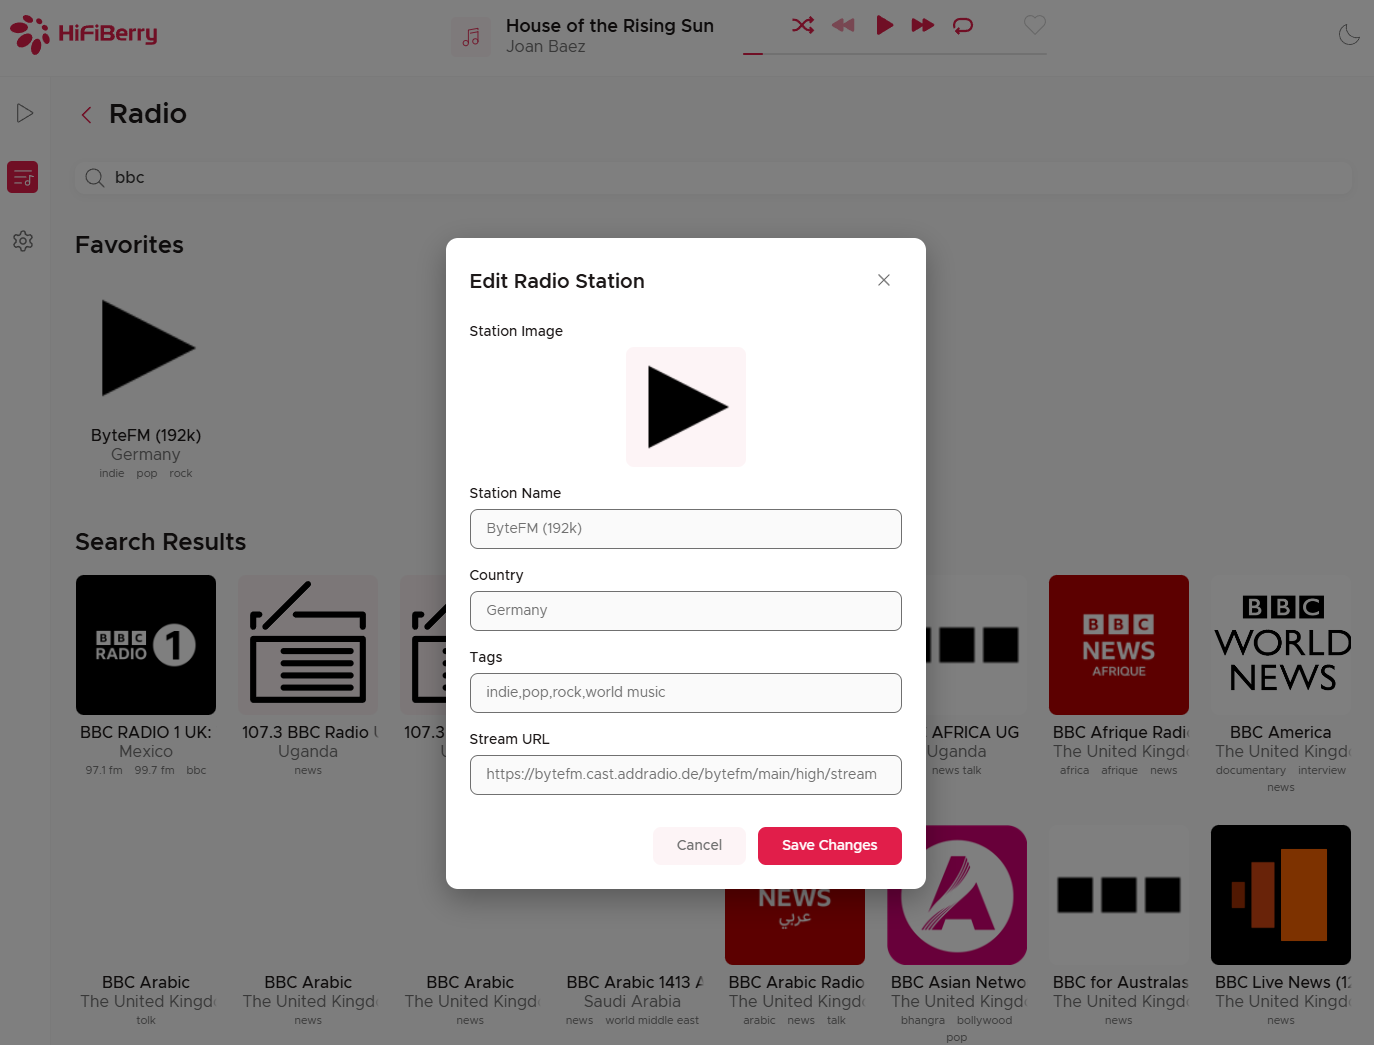Close the Edit Radio Station dialog

(x=884, y=280)
